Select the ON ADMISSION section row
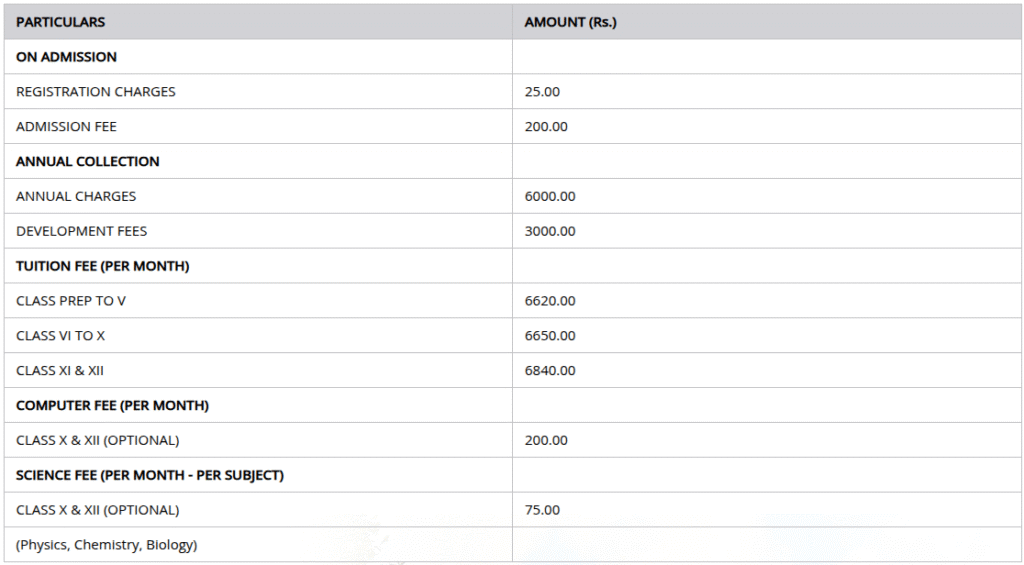 pos(66,57)
